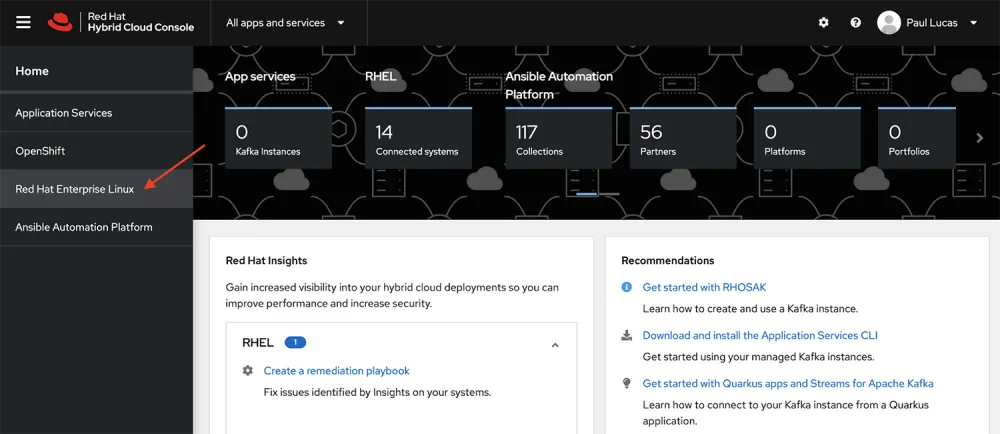Click the Red Hat Hybrid Cloud Console title
This screenshot has width=1000, height=434.
click(x=140, y=22)
